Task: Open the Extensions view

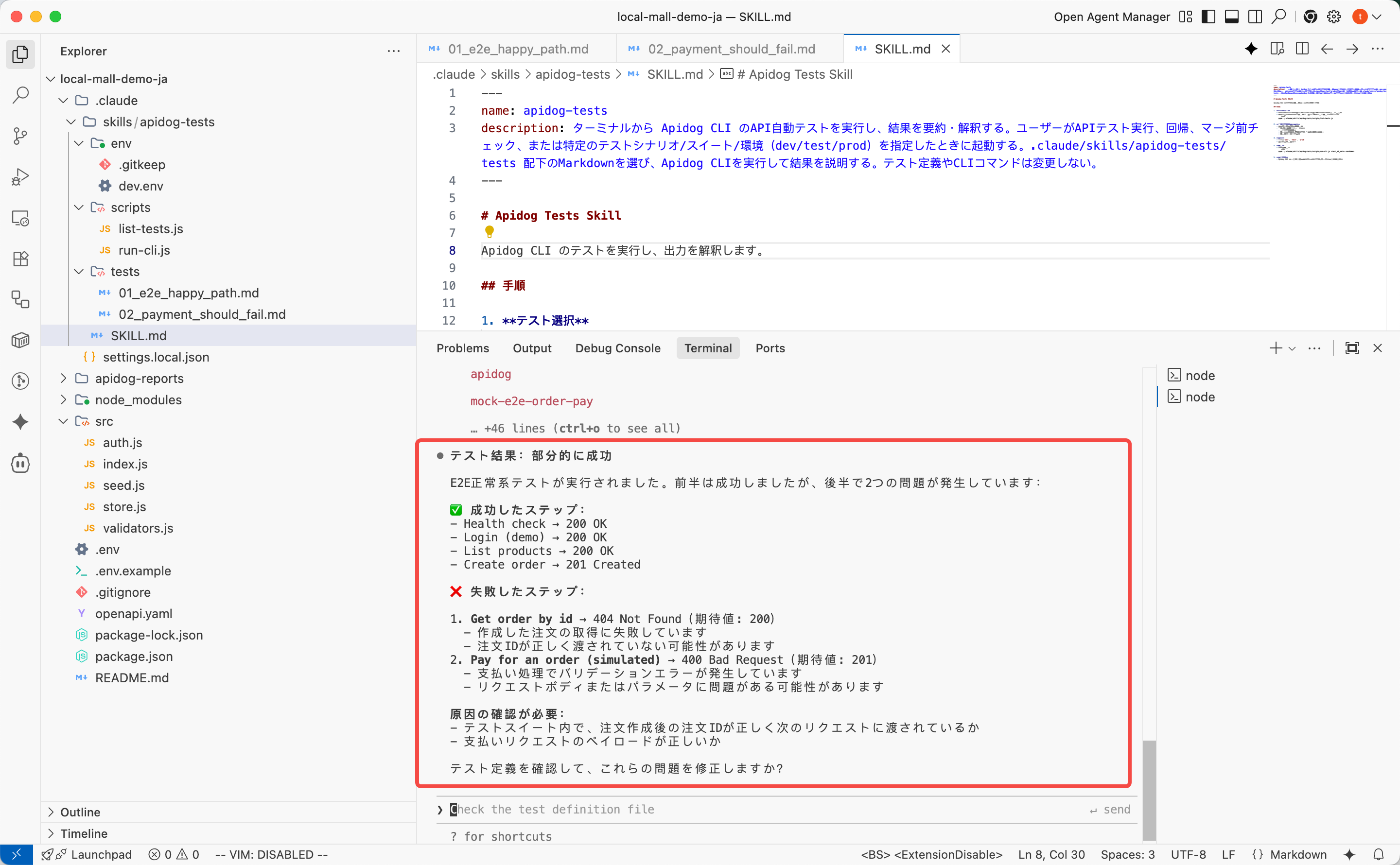Action: coord(20,258)
